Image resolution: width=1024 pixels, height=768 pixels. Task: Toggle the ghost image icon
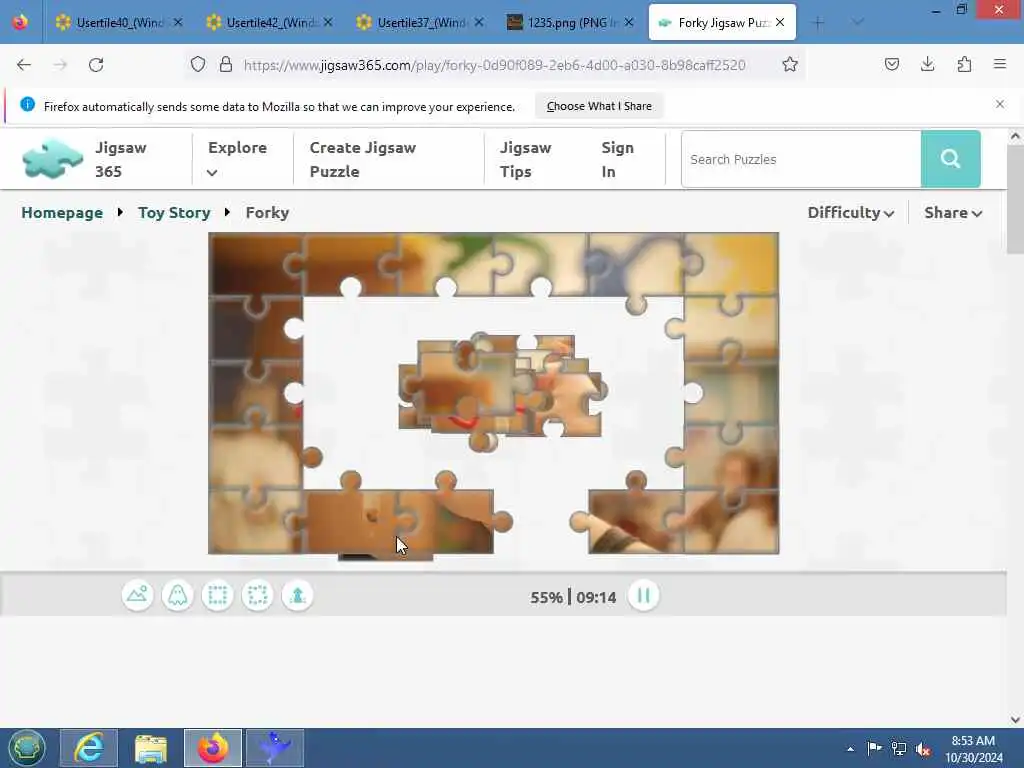click(178, 596)
